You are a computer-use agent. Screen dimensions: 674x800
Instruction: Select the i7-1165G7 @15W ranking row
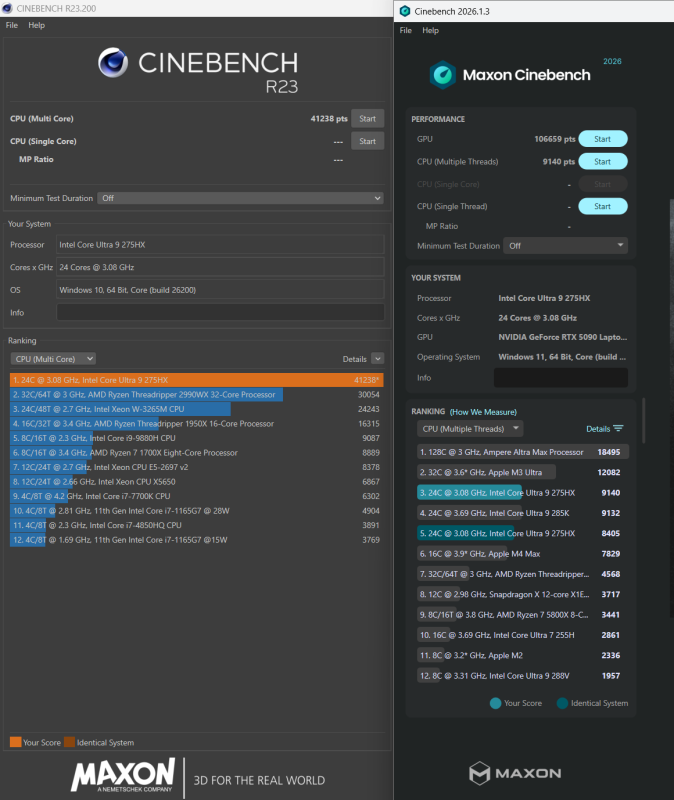pyautogui.click(x=196, y=540)
